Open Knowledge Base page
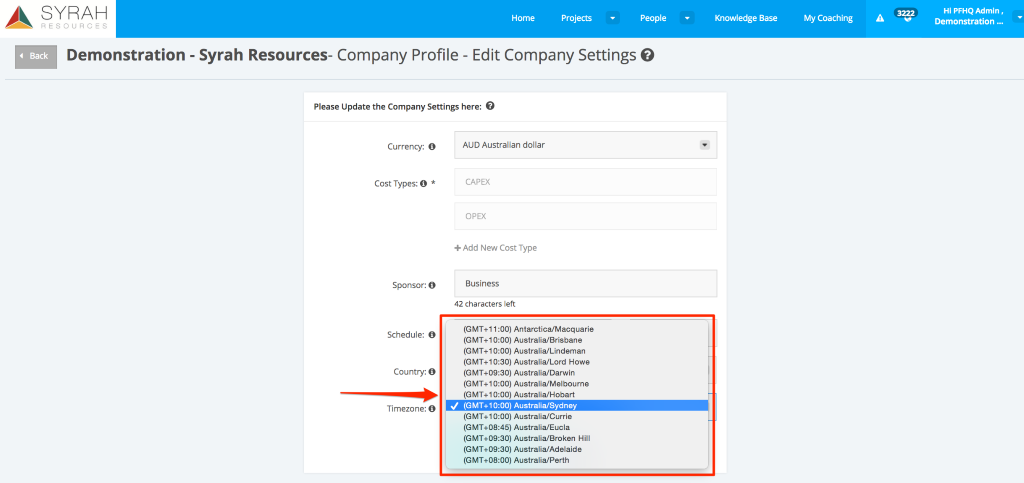Viewport: 1024px width, 483px height. tap(746, 18)
